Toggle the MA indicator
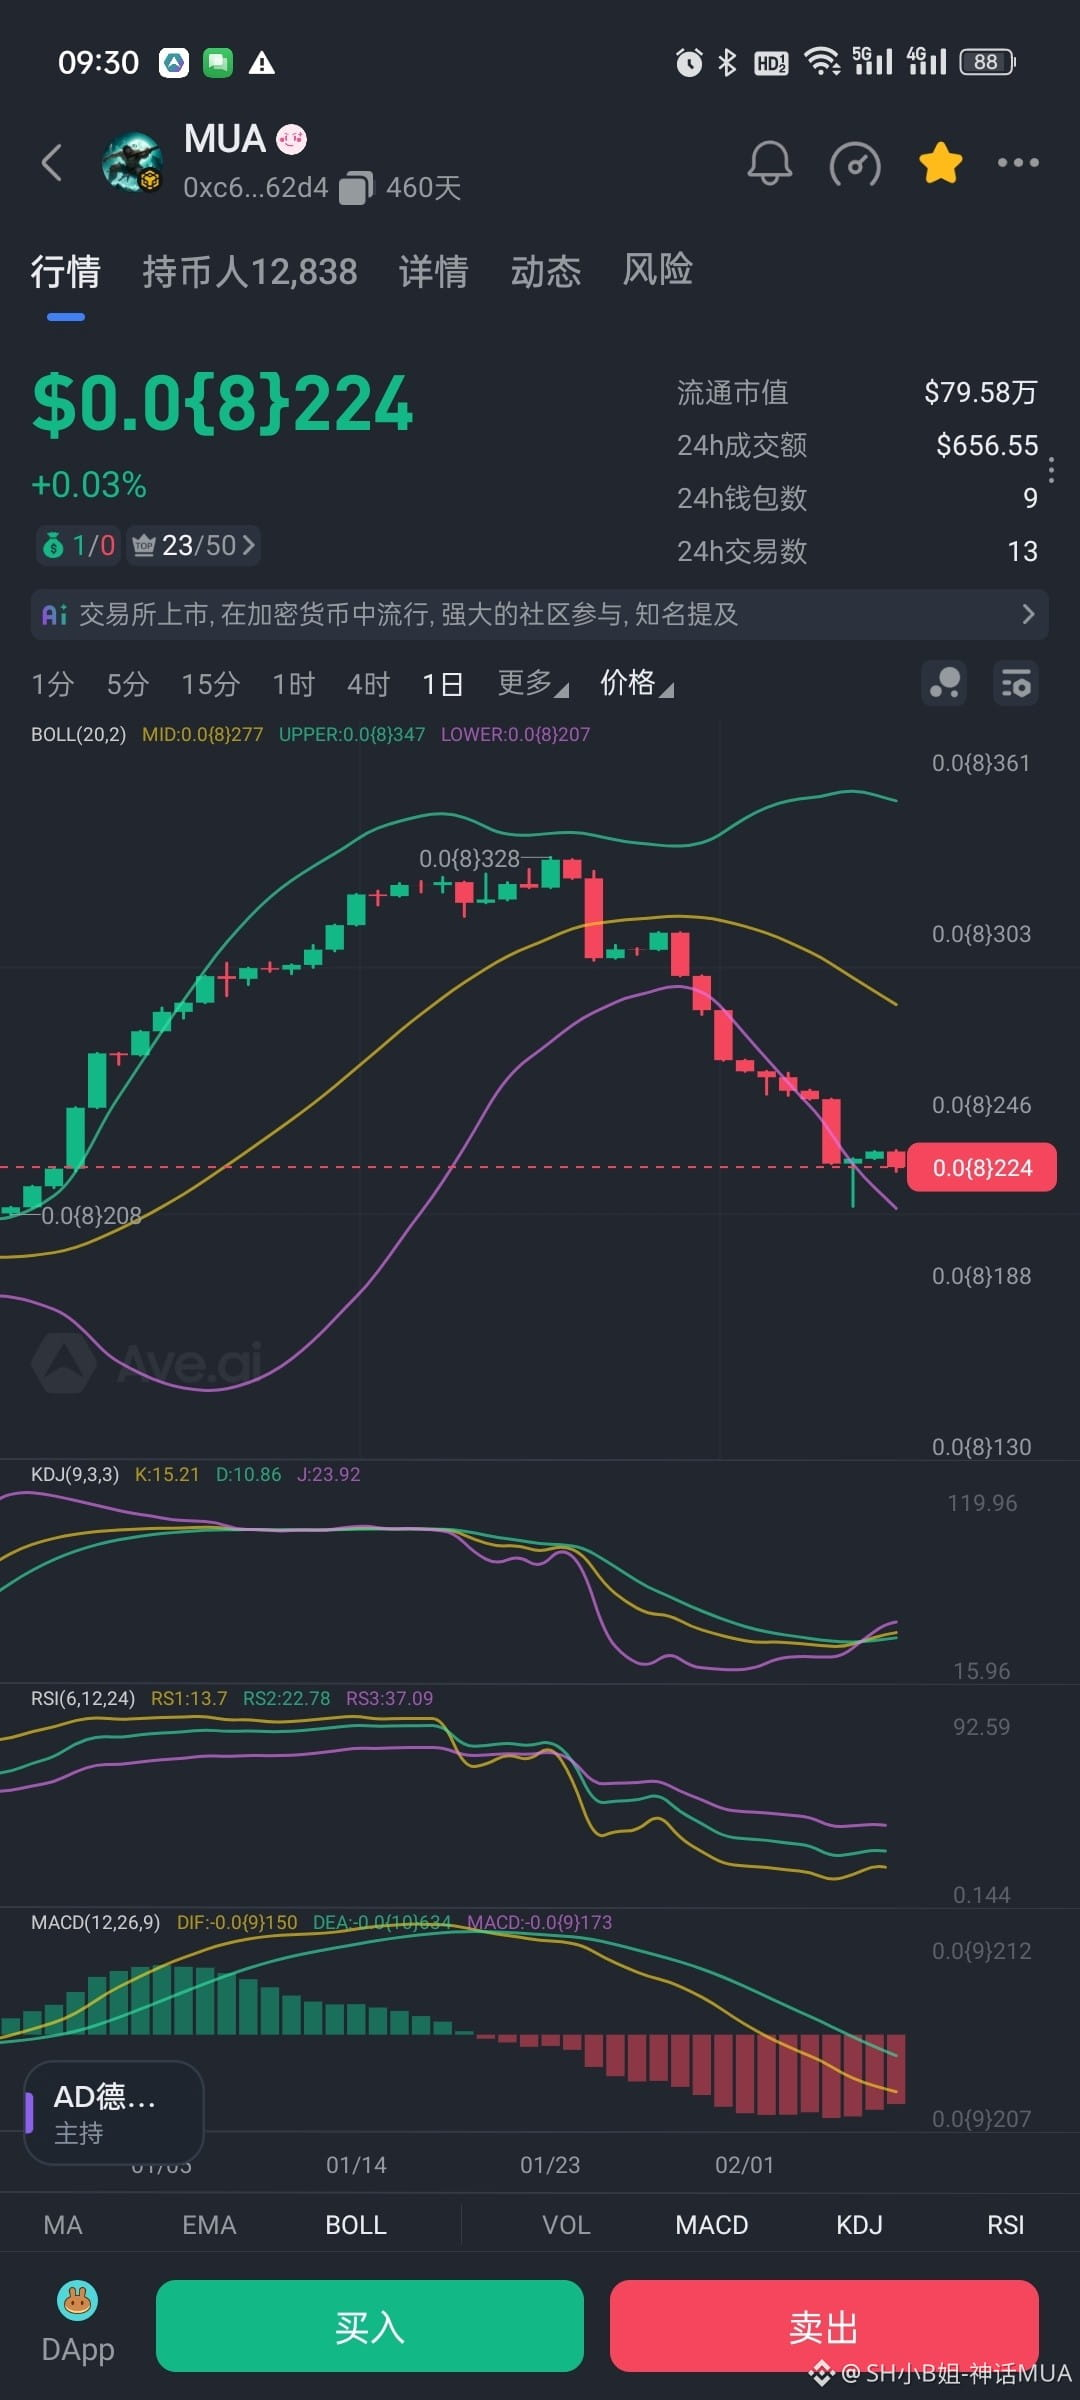 (x=63, y=2225)
